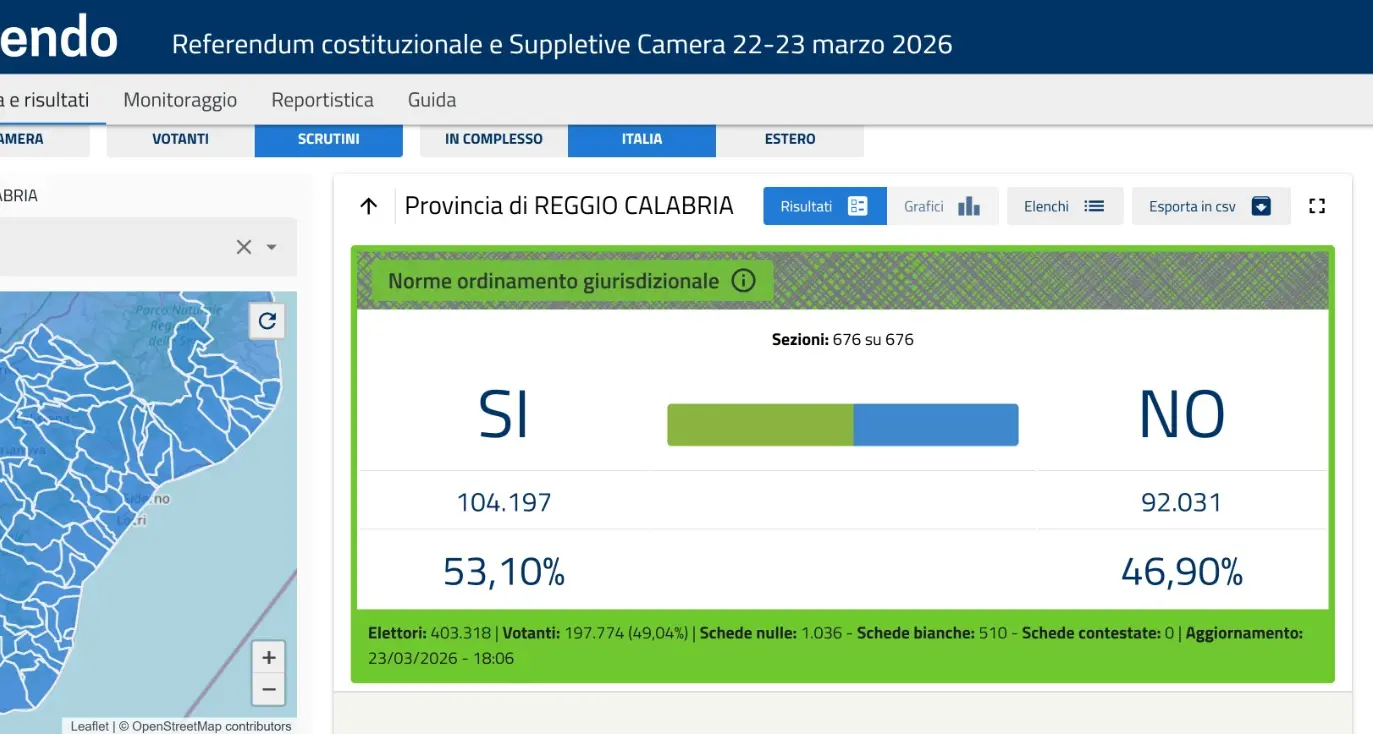Screen dimensions: 1373x734
Task: Clear the selection with the X button
Action: (x=243, y=246)
